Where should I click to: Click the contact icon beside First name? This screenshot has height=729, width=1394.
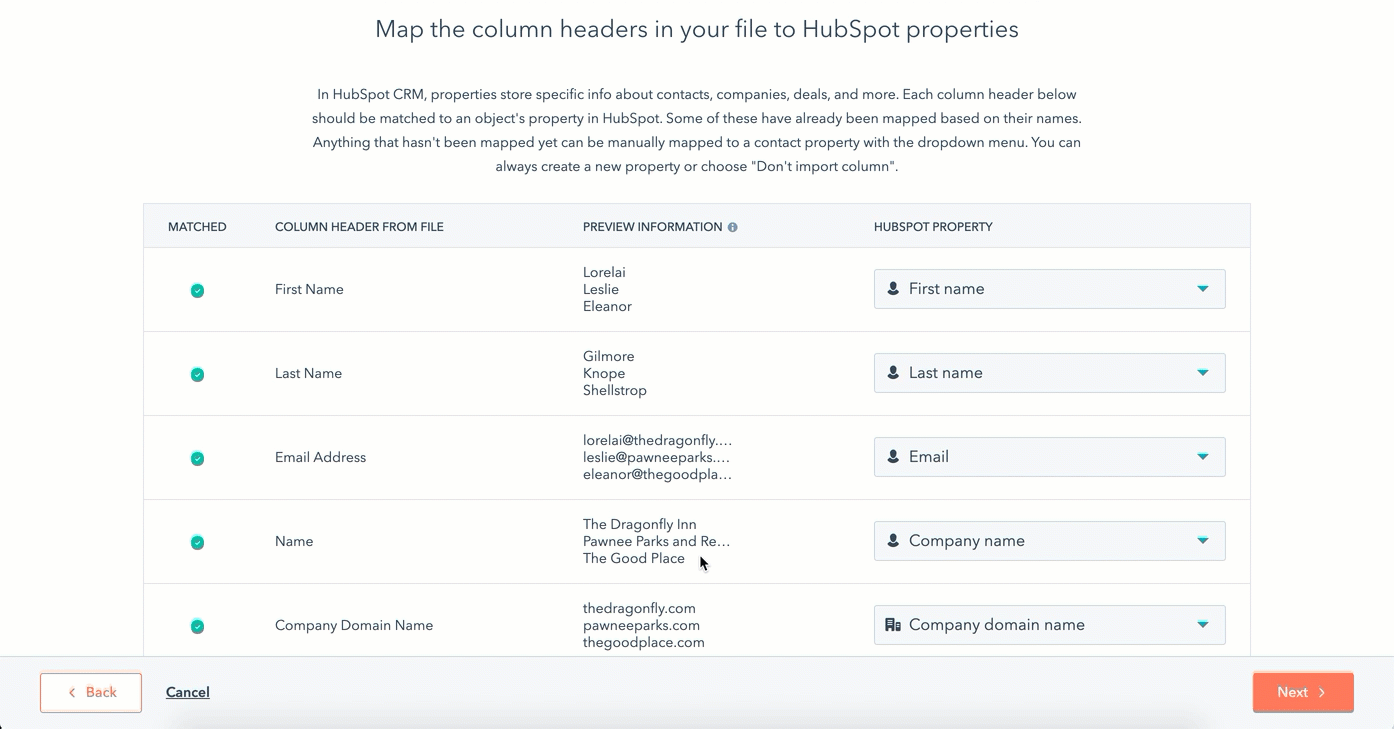pyautogui.click(x=893, y=289)
